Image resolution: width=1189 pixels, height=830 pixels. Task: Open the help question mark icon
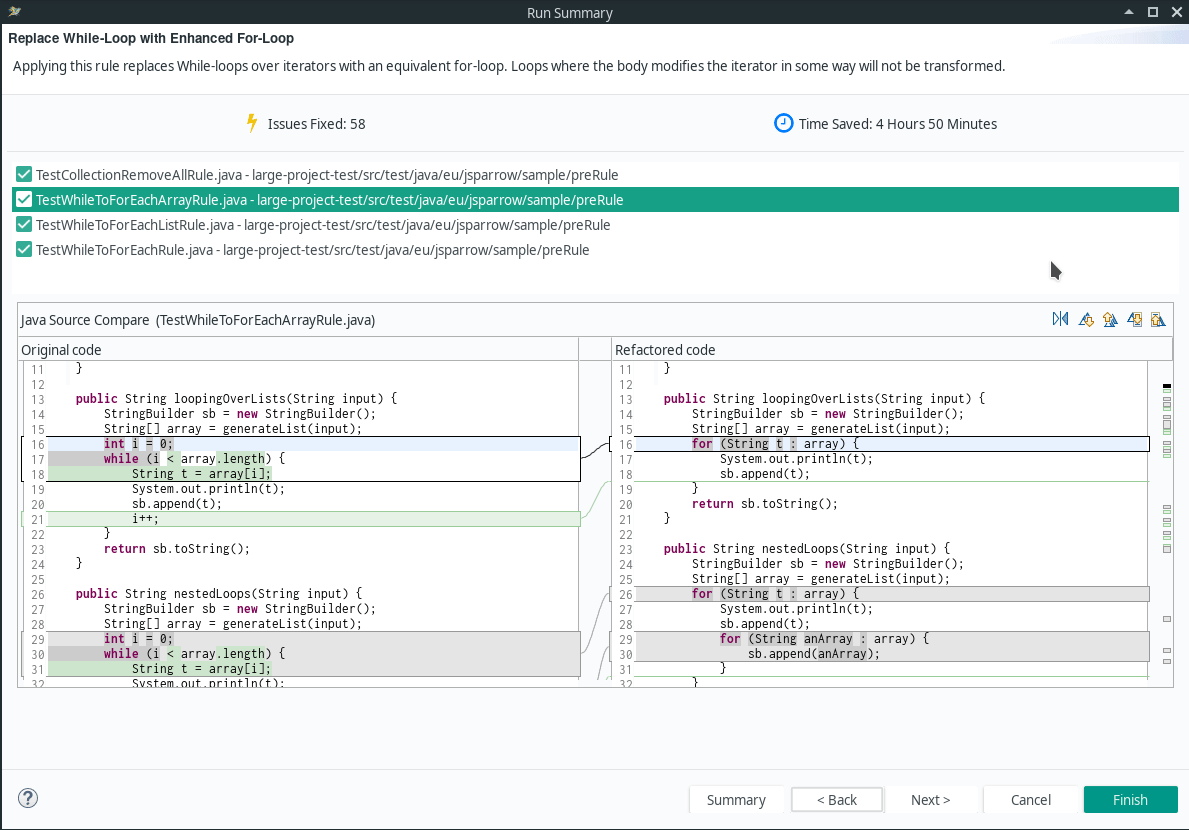(x=28, y=798)
